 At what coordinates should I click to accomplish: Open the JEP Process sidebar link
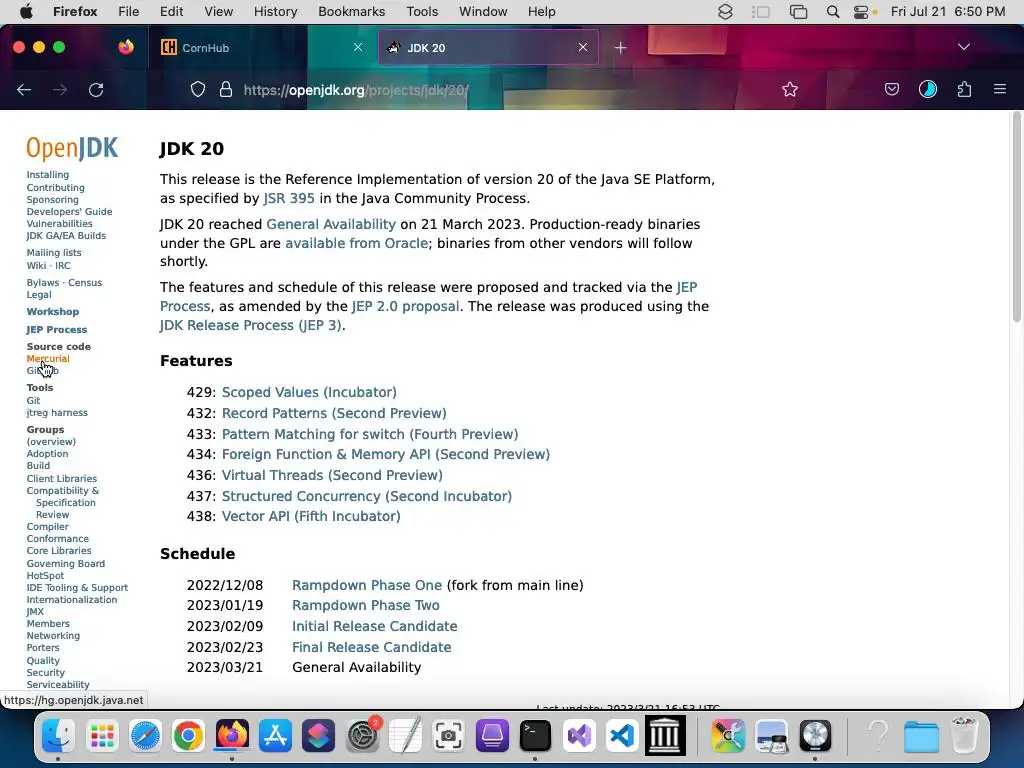tap(57, 330)
